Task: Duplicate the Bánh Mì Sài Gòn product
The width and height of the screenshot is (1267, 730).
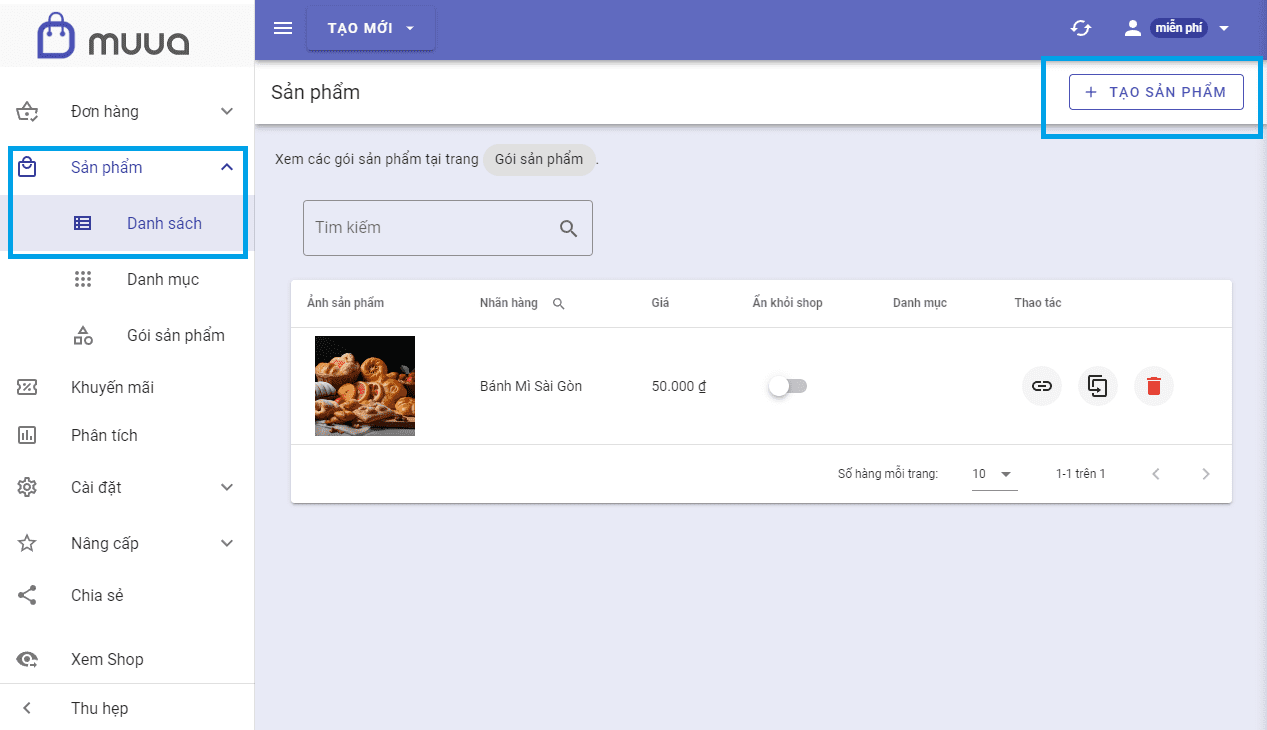Action: tap(1098, 386)
